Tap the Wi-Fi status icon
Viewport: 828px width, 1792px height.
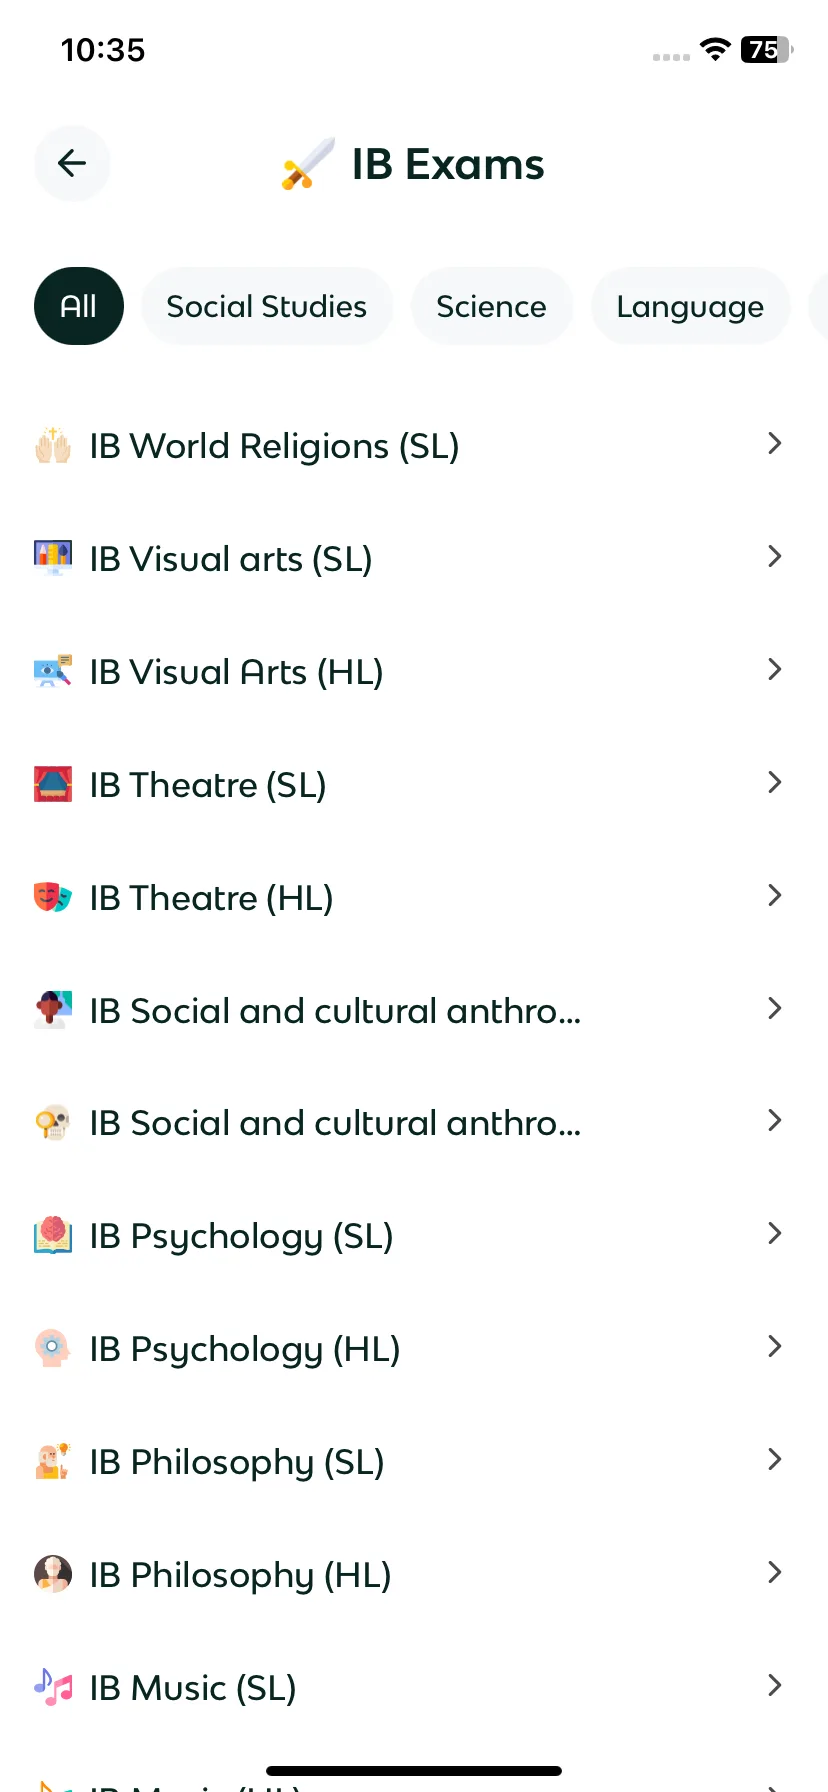(715, 49)
